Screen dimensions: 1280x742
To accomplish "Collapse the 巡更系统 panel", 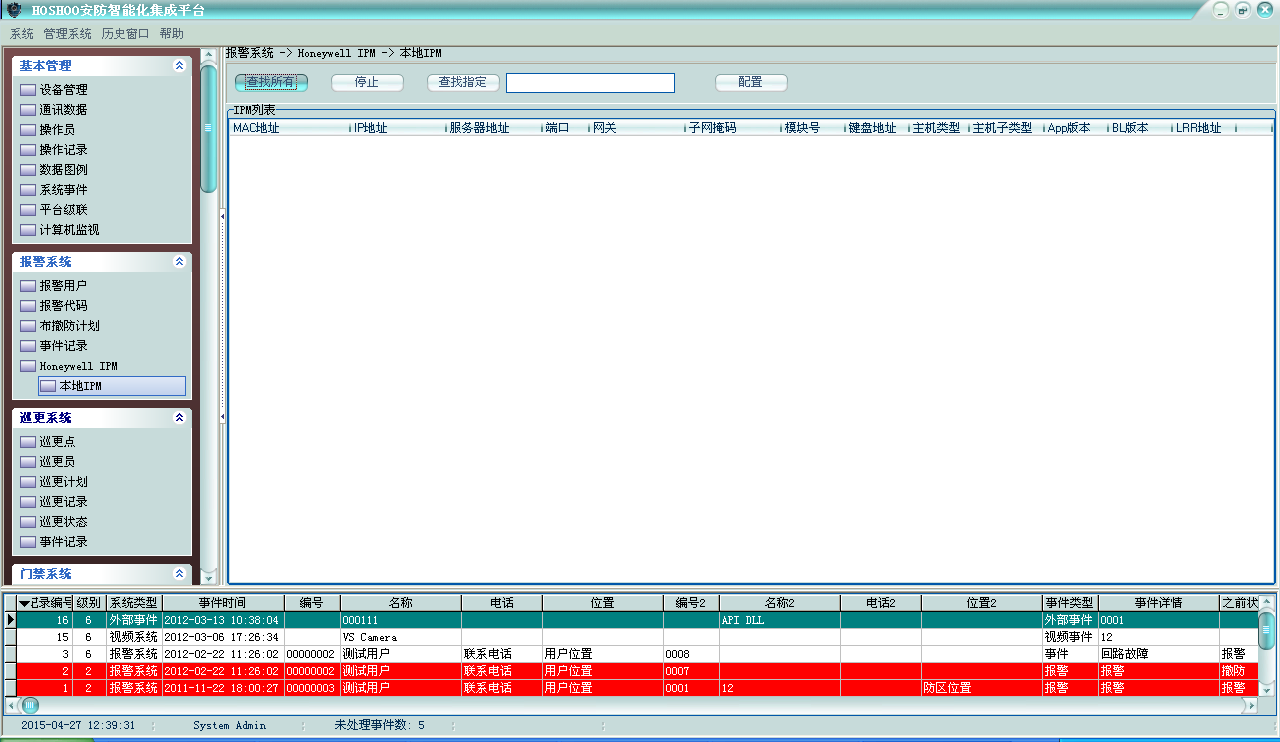I will pos(179,418).
